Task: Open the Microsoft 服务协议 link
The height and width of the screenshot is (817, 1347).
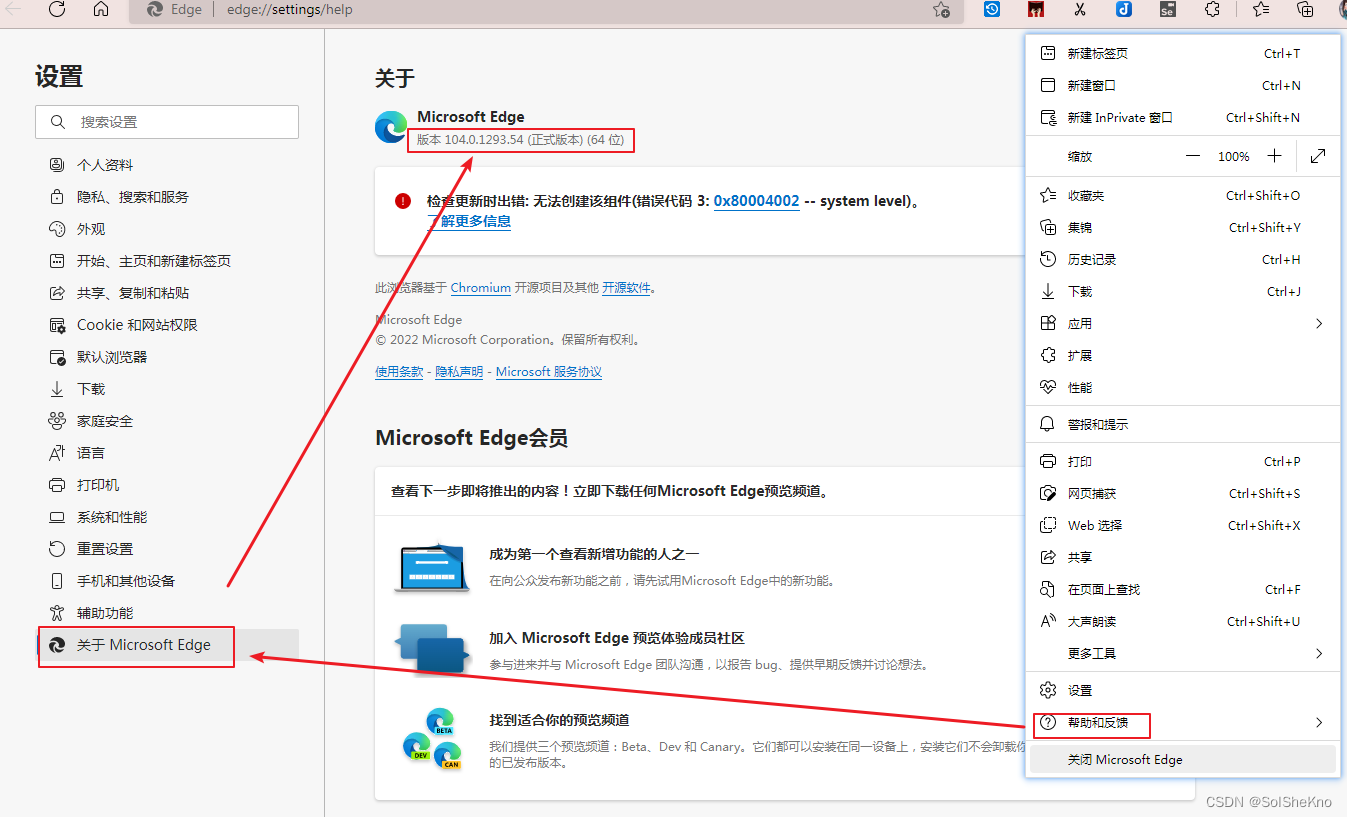Action: coord(549,371)
